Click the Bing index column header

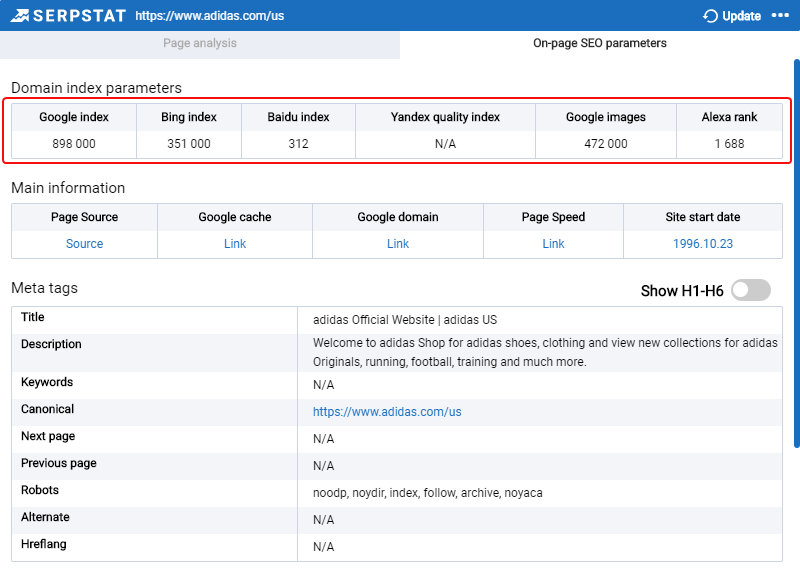pyautogui.click(x=189, y=117)
